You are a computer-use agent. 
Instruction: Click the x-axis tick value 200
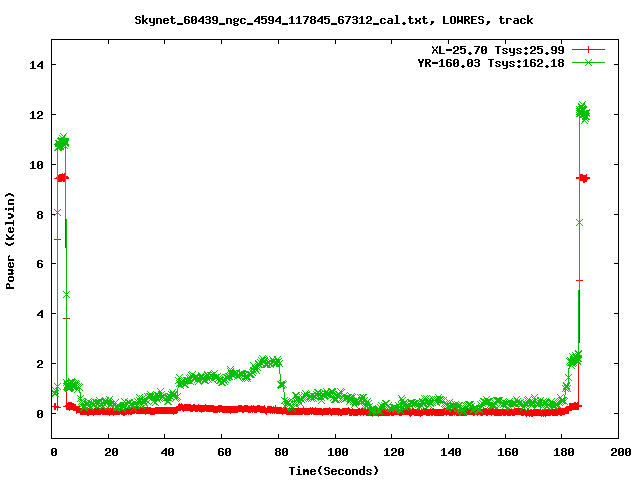[x=621, y=452]
